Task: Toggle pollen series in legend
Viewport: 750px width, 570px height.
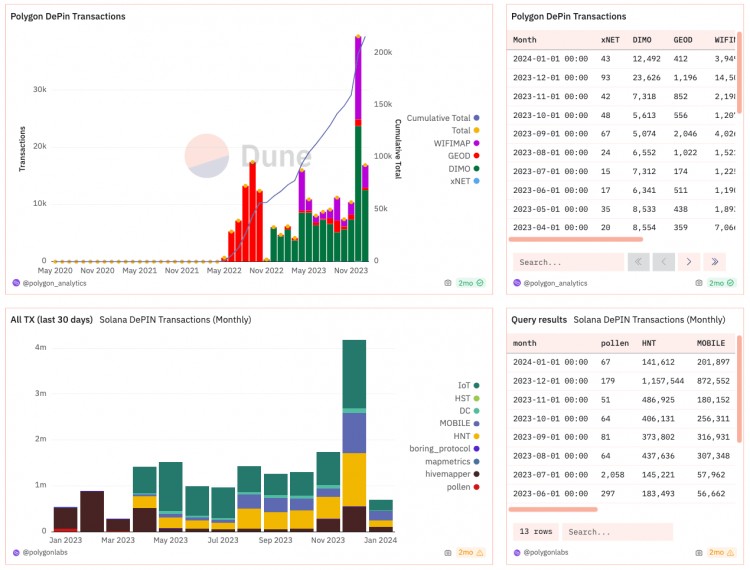Action: point(463,487)
